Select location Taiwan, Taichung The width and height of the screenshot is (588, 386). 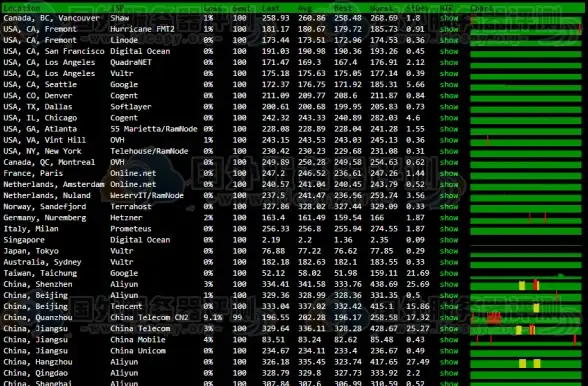[40, 273]
